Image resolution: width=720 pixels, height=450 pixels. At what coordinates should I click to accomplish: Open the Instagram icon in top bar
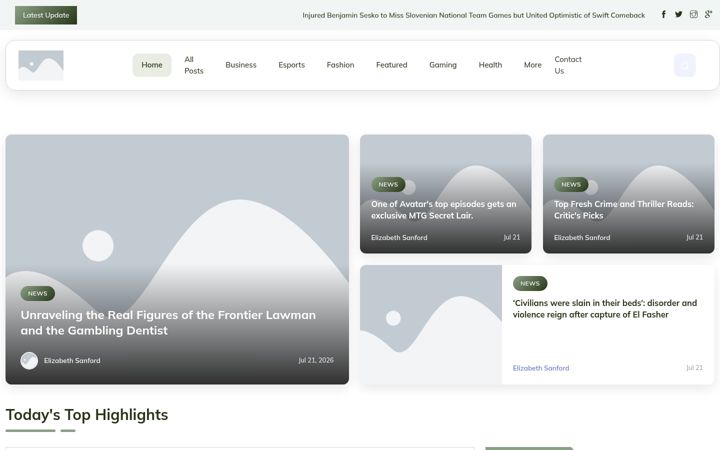[693, 15]
